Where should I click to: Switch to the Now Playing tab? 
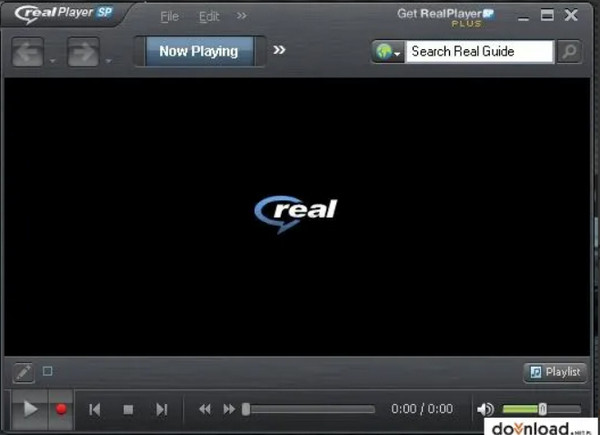pos(199,51)
